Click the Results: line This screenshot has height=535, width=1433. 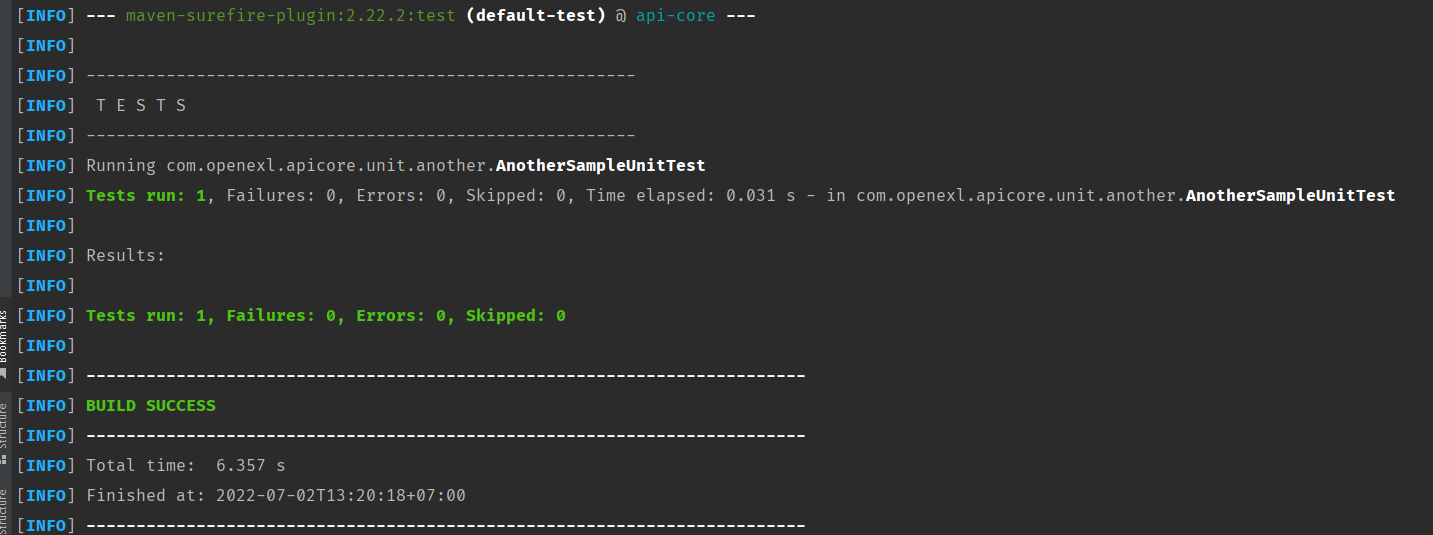click(126, 256)
